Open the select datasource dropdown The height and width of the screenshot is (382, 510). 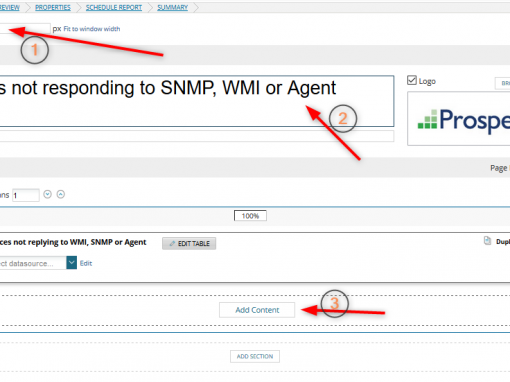71,263
